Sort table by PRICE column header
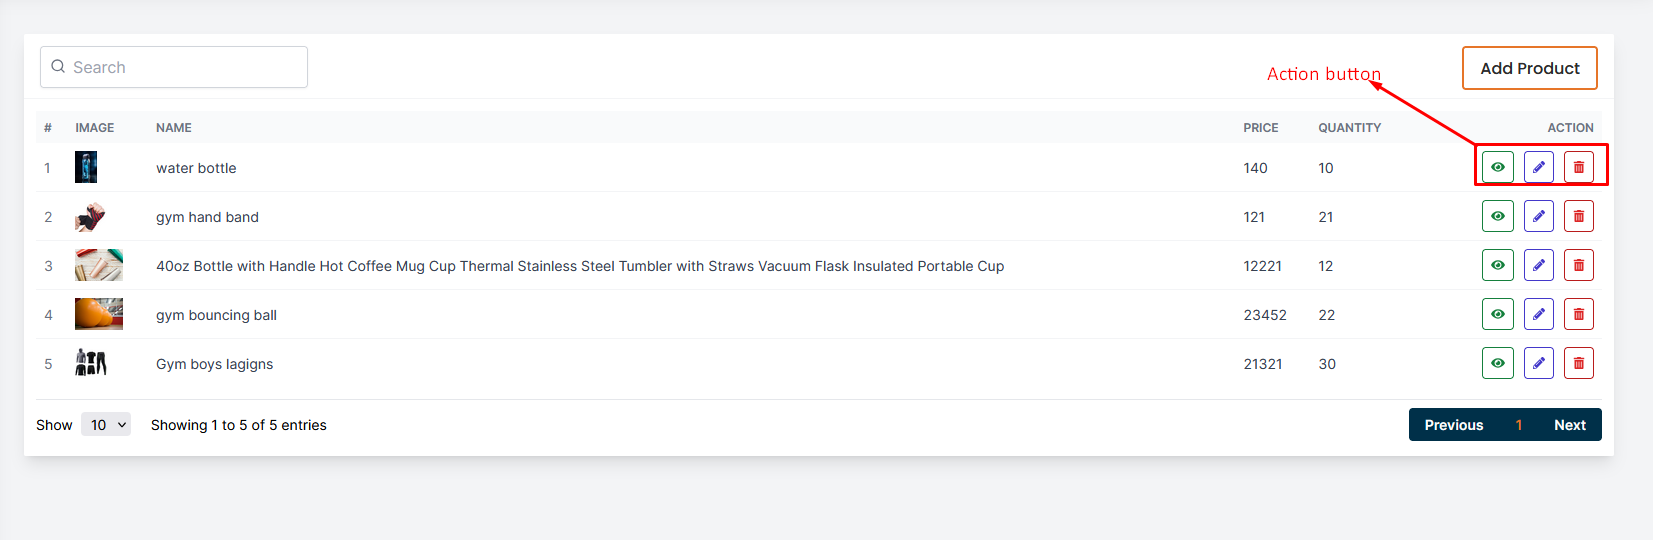The image size is (1653, 540). point(1260,128)
